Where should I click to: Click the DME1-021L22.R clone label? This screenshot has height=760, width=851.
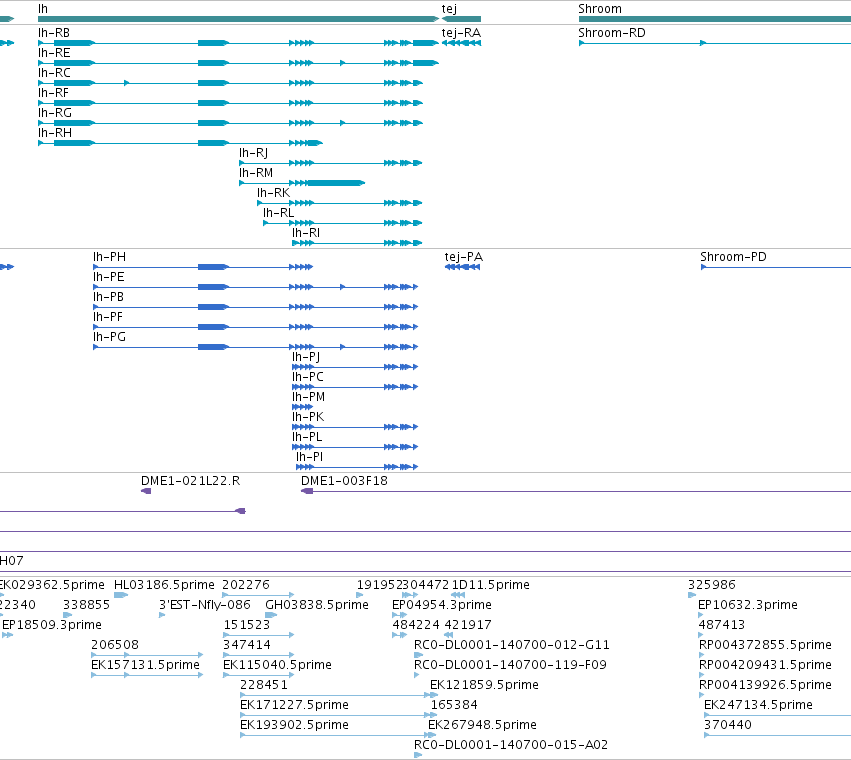[190, 481]
